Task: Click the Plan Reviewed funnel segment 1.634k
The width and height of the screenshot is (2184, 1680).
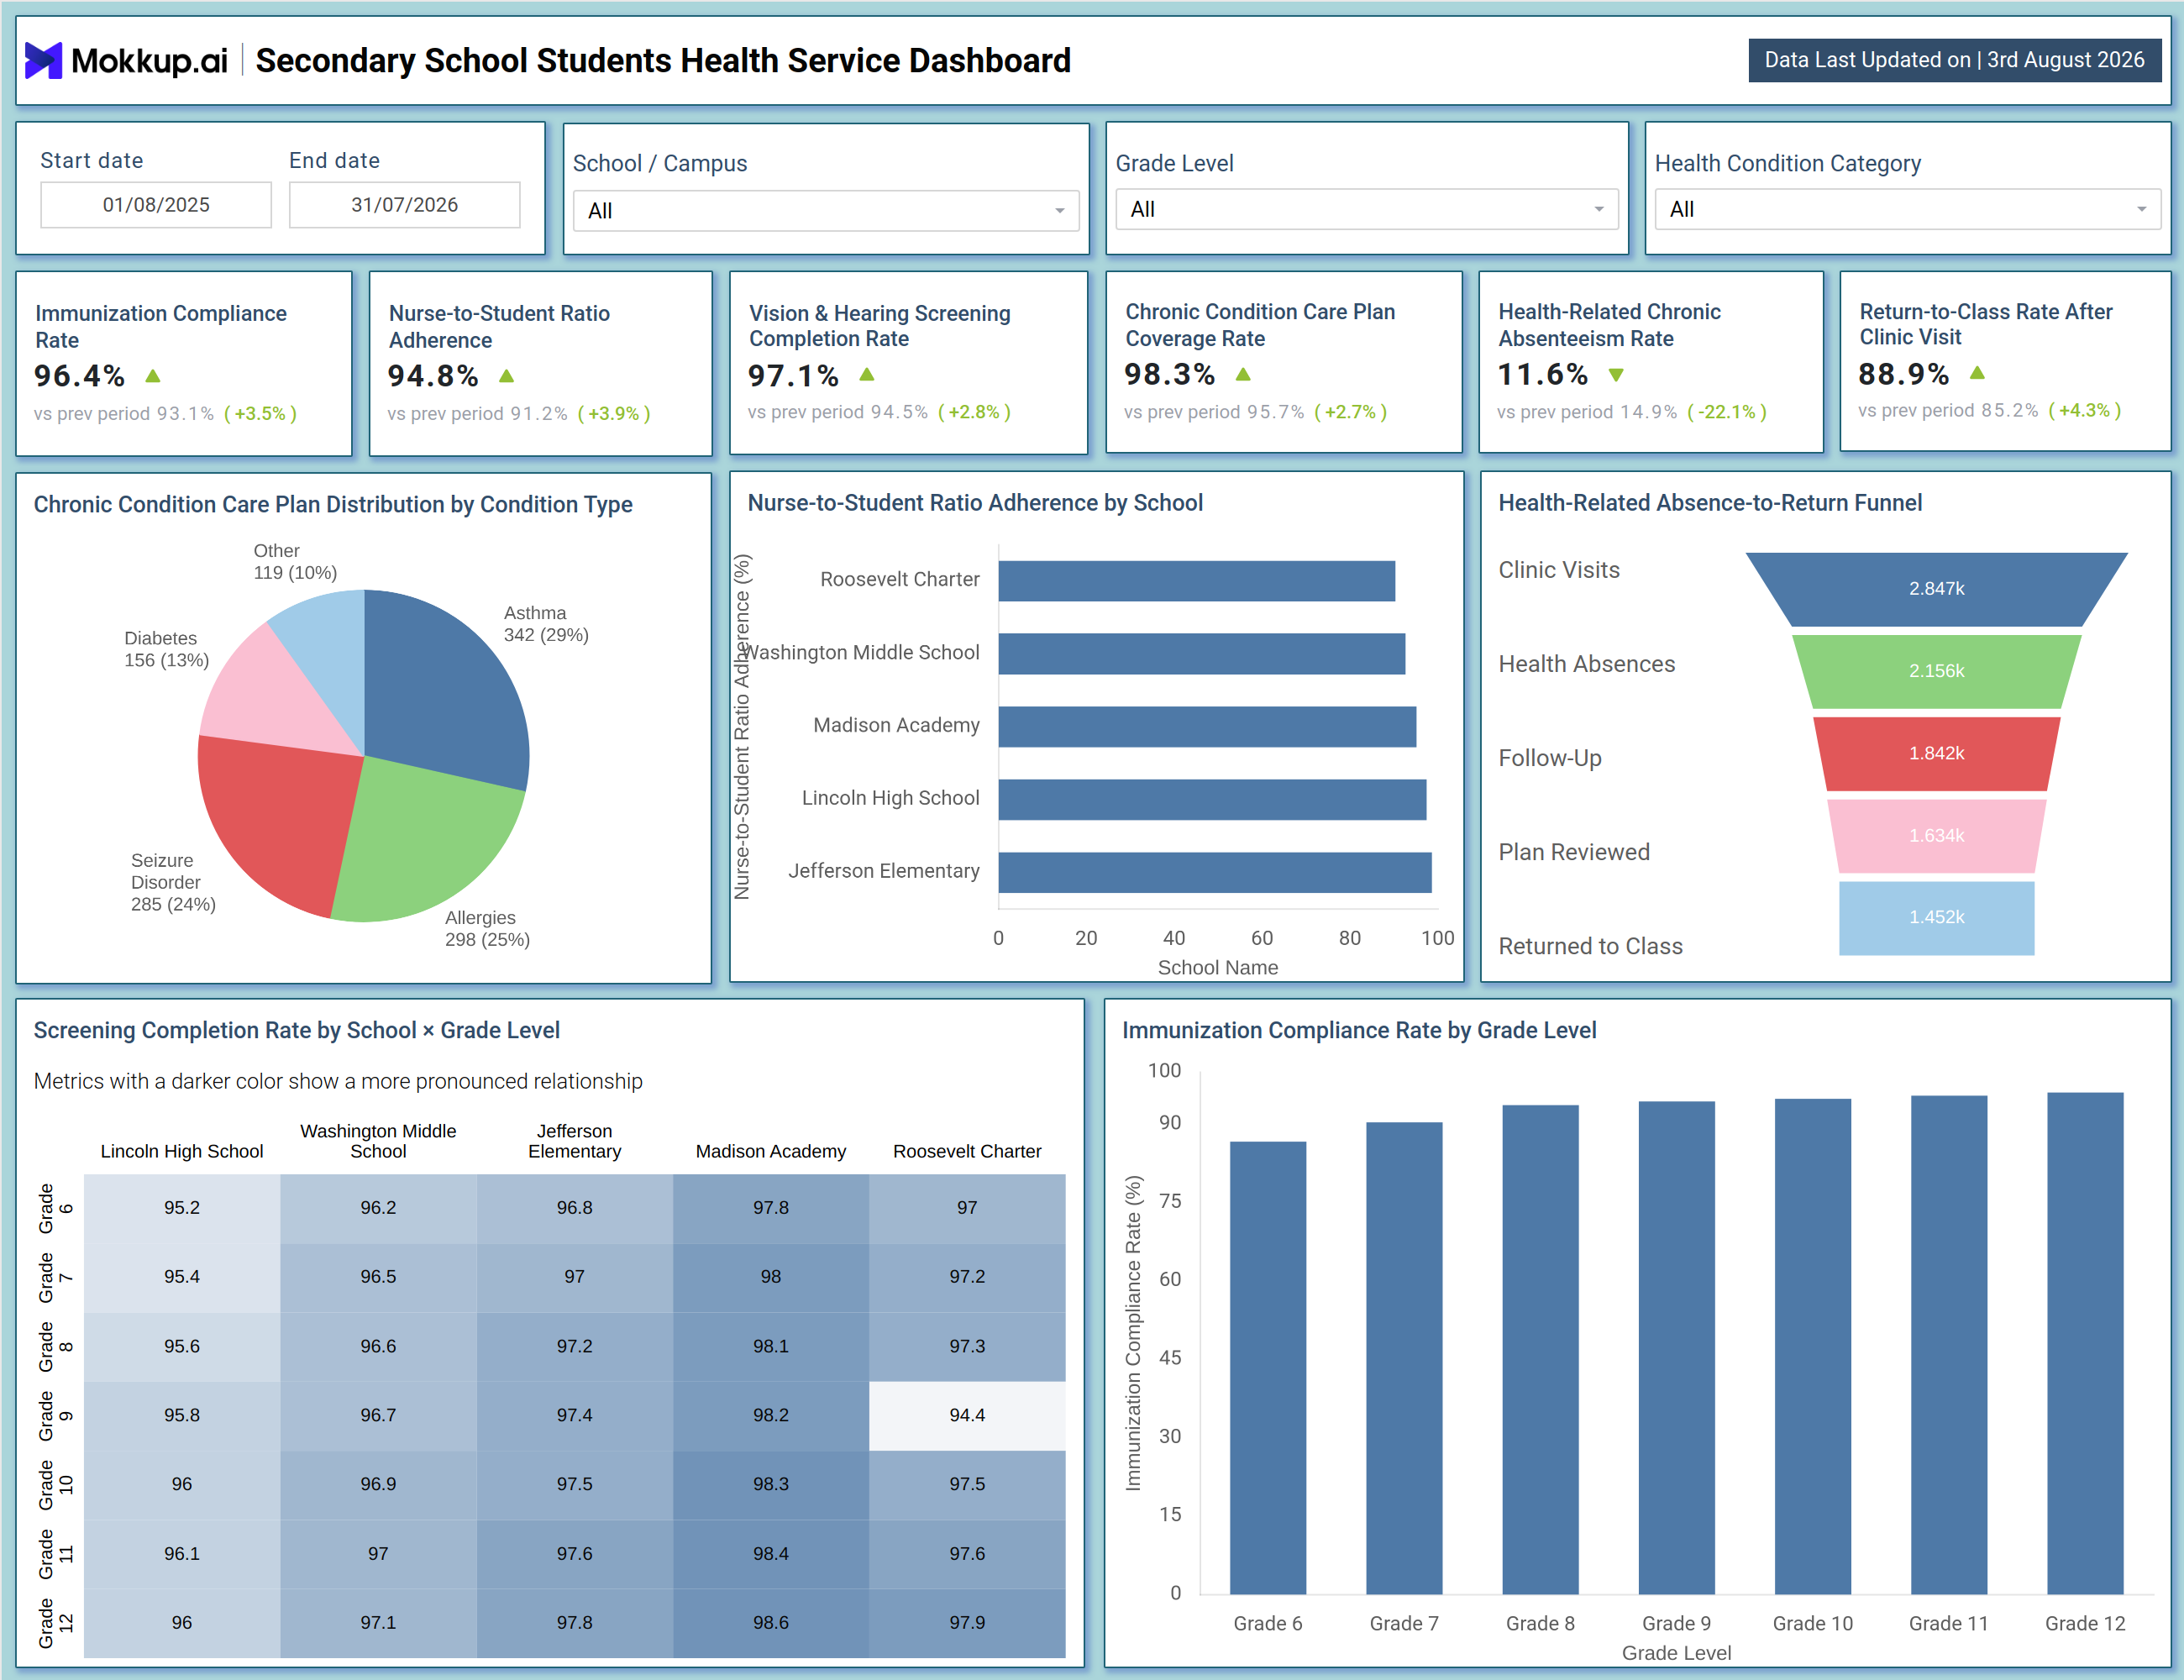Action: pyautogui.click(x=1937, y=836)
